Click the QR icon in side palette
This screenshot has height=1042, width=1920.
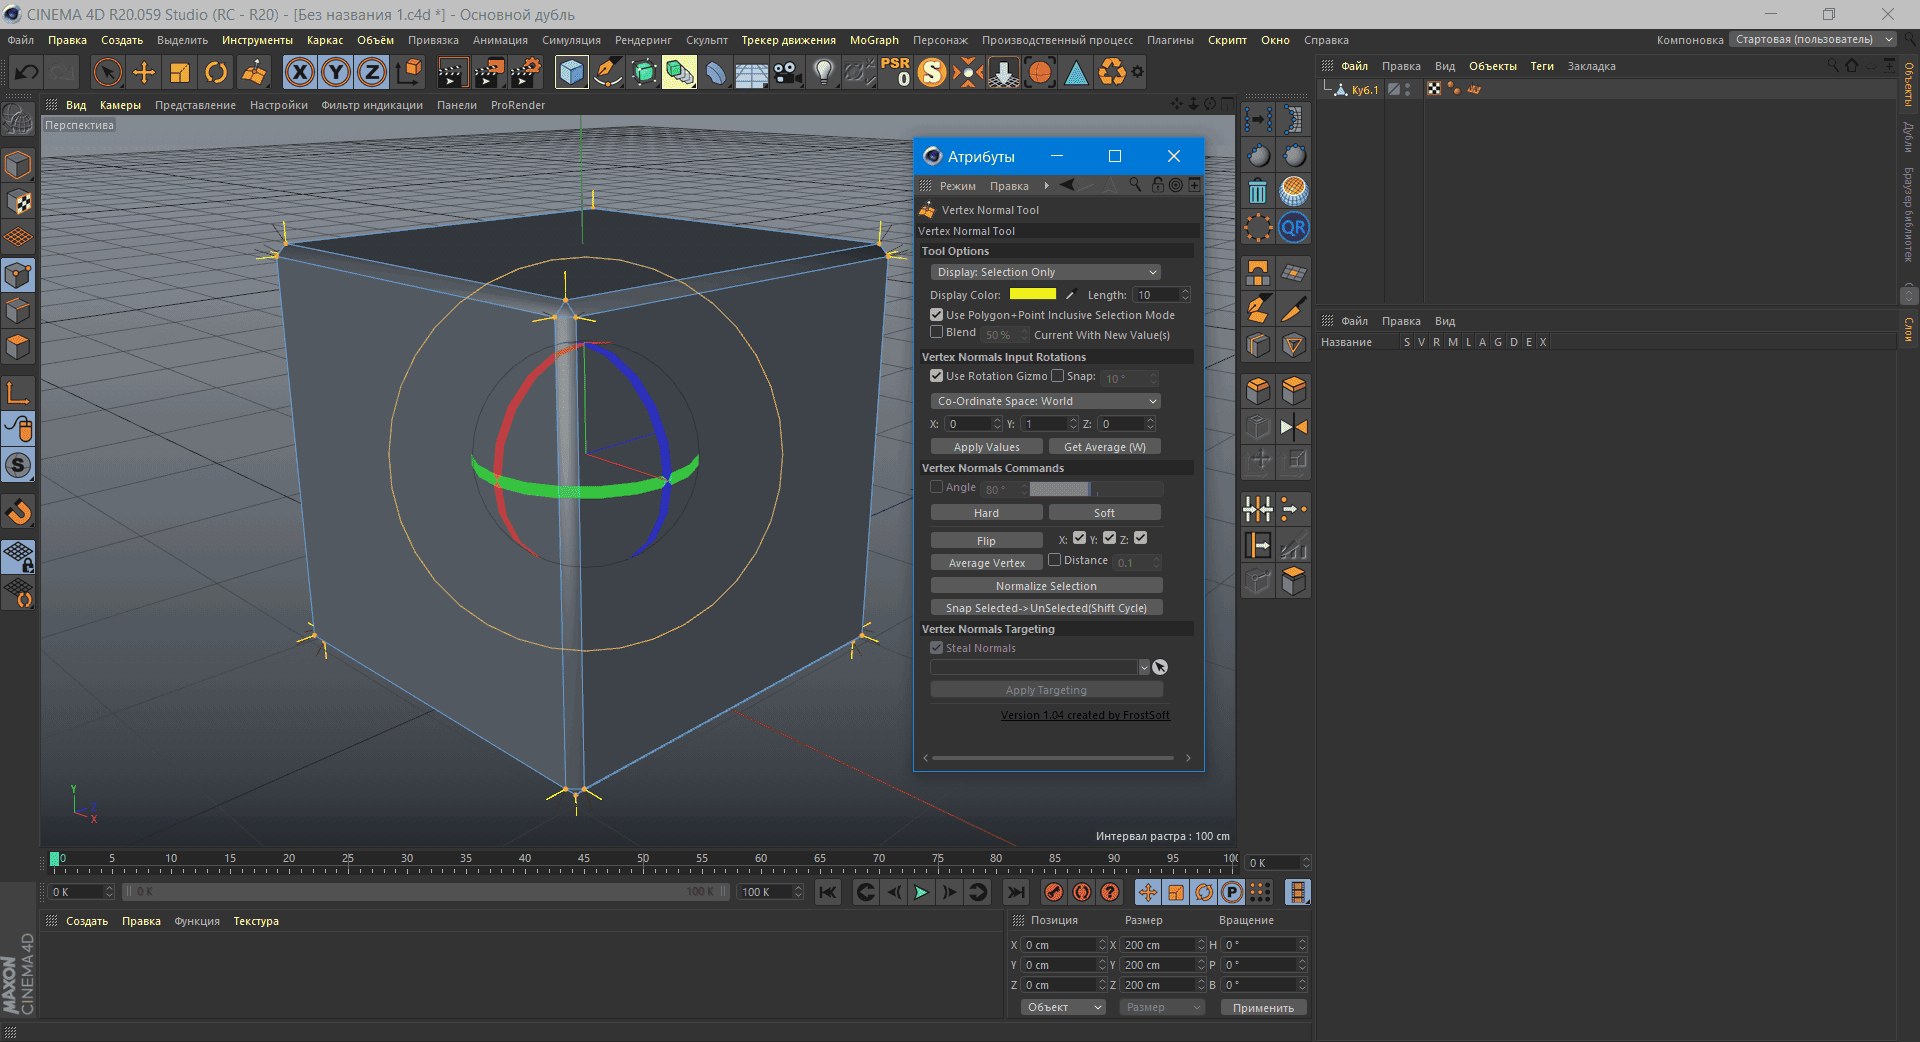click(x=1293, y=227)
